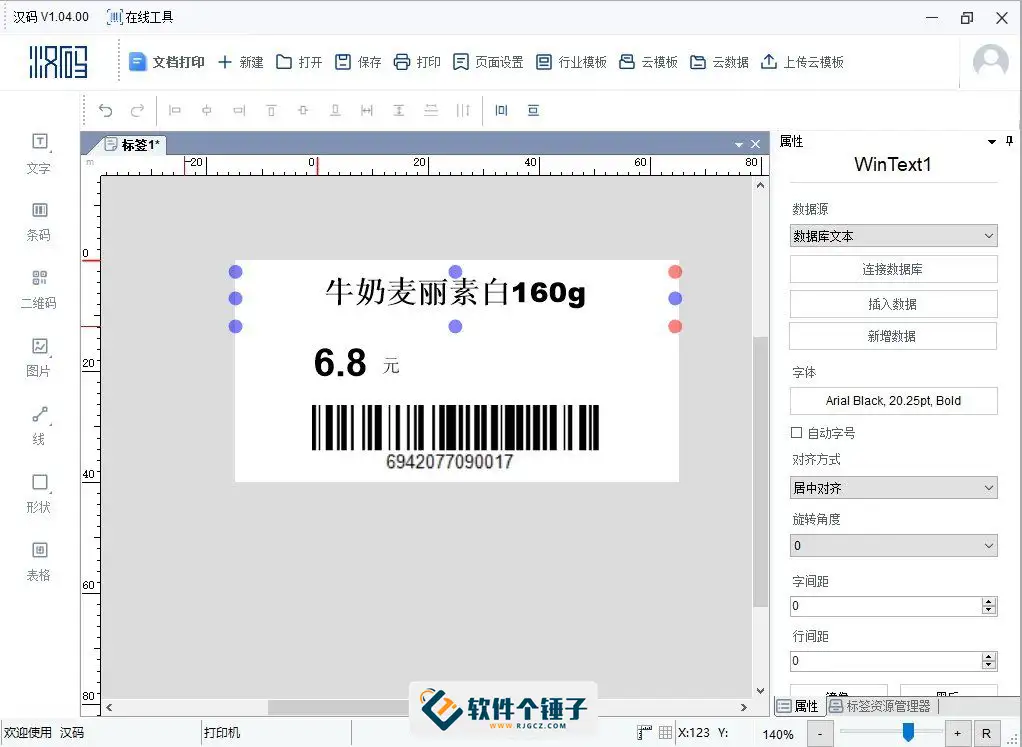Click the 连接数据库 button
This screenshot has height=747, width=1022.
[x=893, y=269]
